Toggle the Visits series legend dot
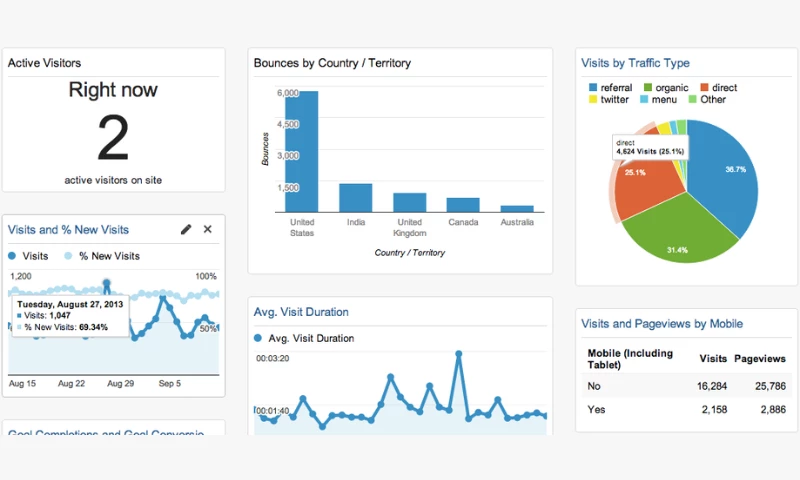 (13, 256)
